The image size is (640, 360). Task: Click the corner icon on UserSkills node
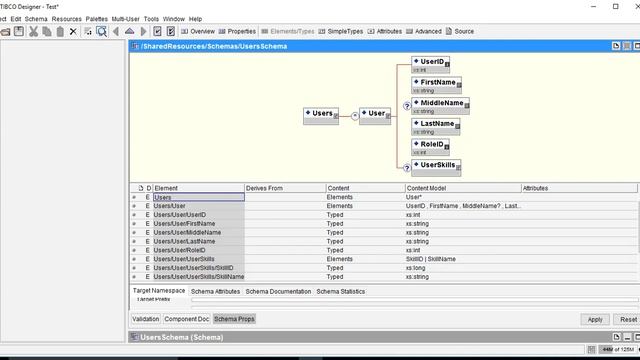point(458,168)
